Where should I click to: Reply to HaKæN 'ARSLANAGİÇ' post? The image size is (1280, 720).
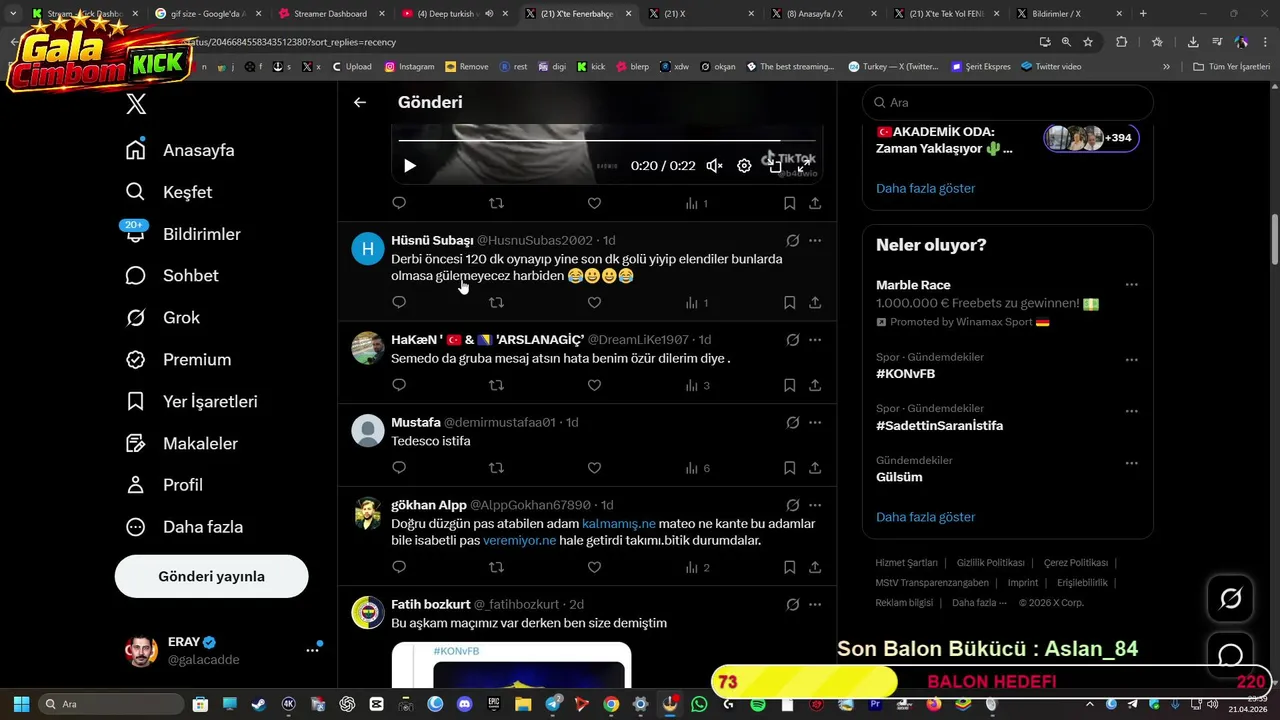[399, 385]
